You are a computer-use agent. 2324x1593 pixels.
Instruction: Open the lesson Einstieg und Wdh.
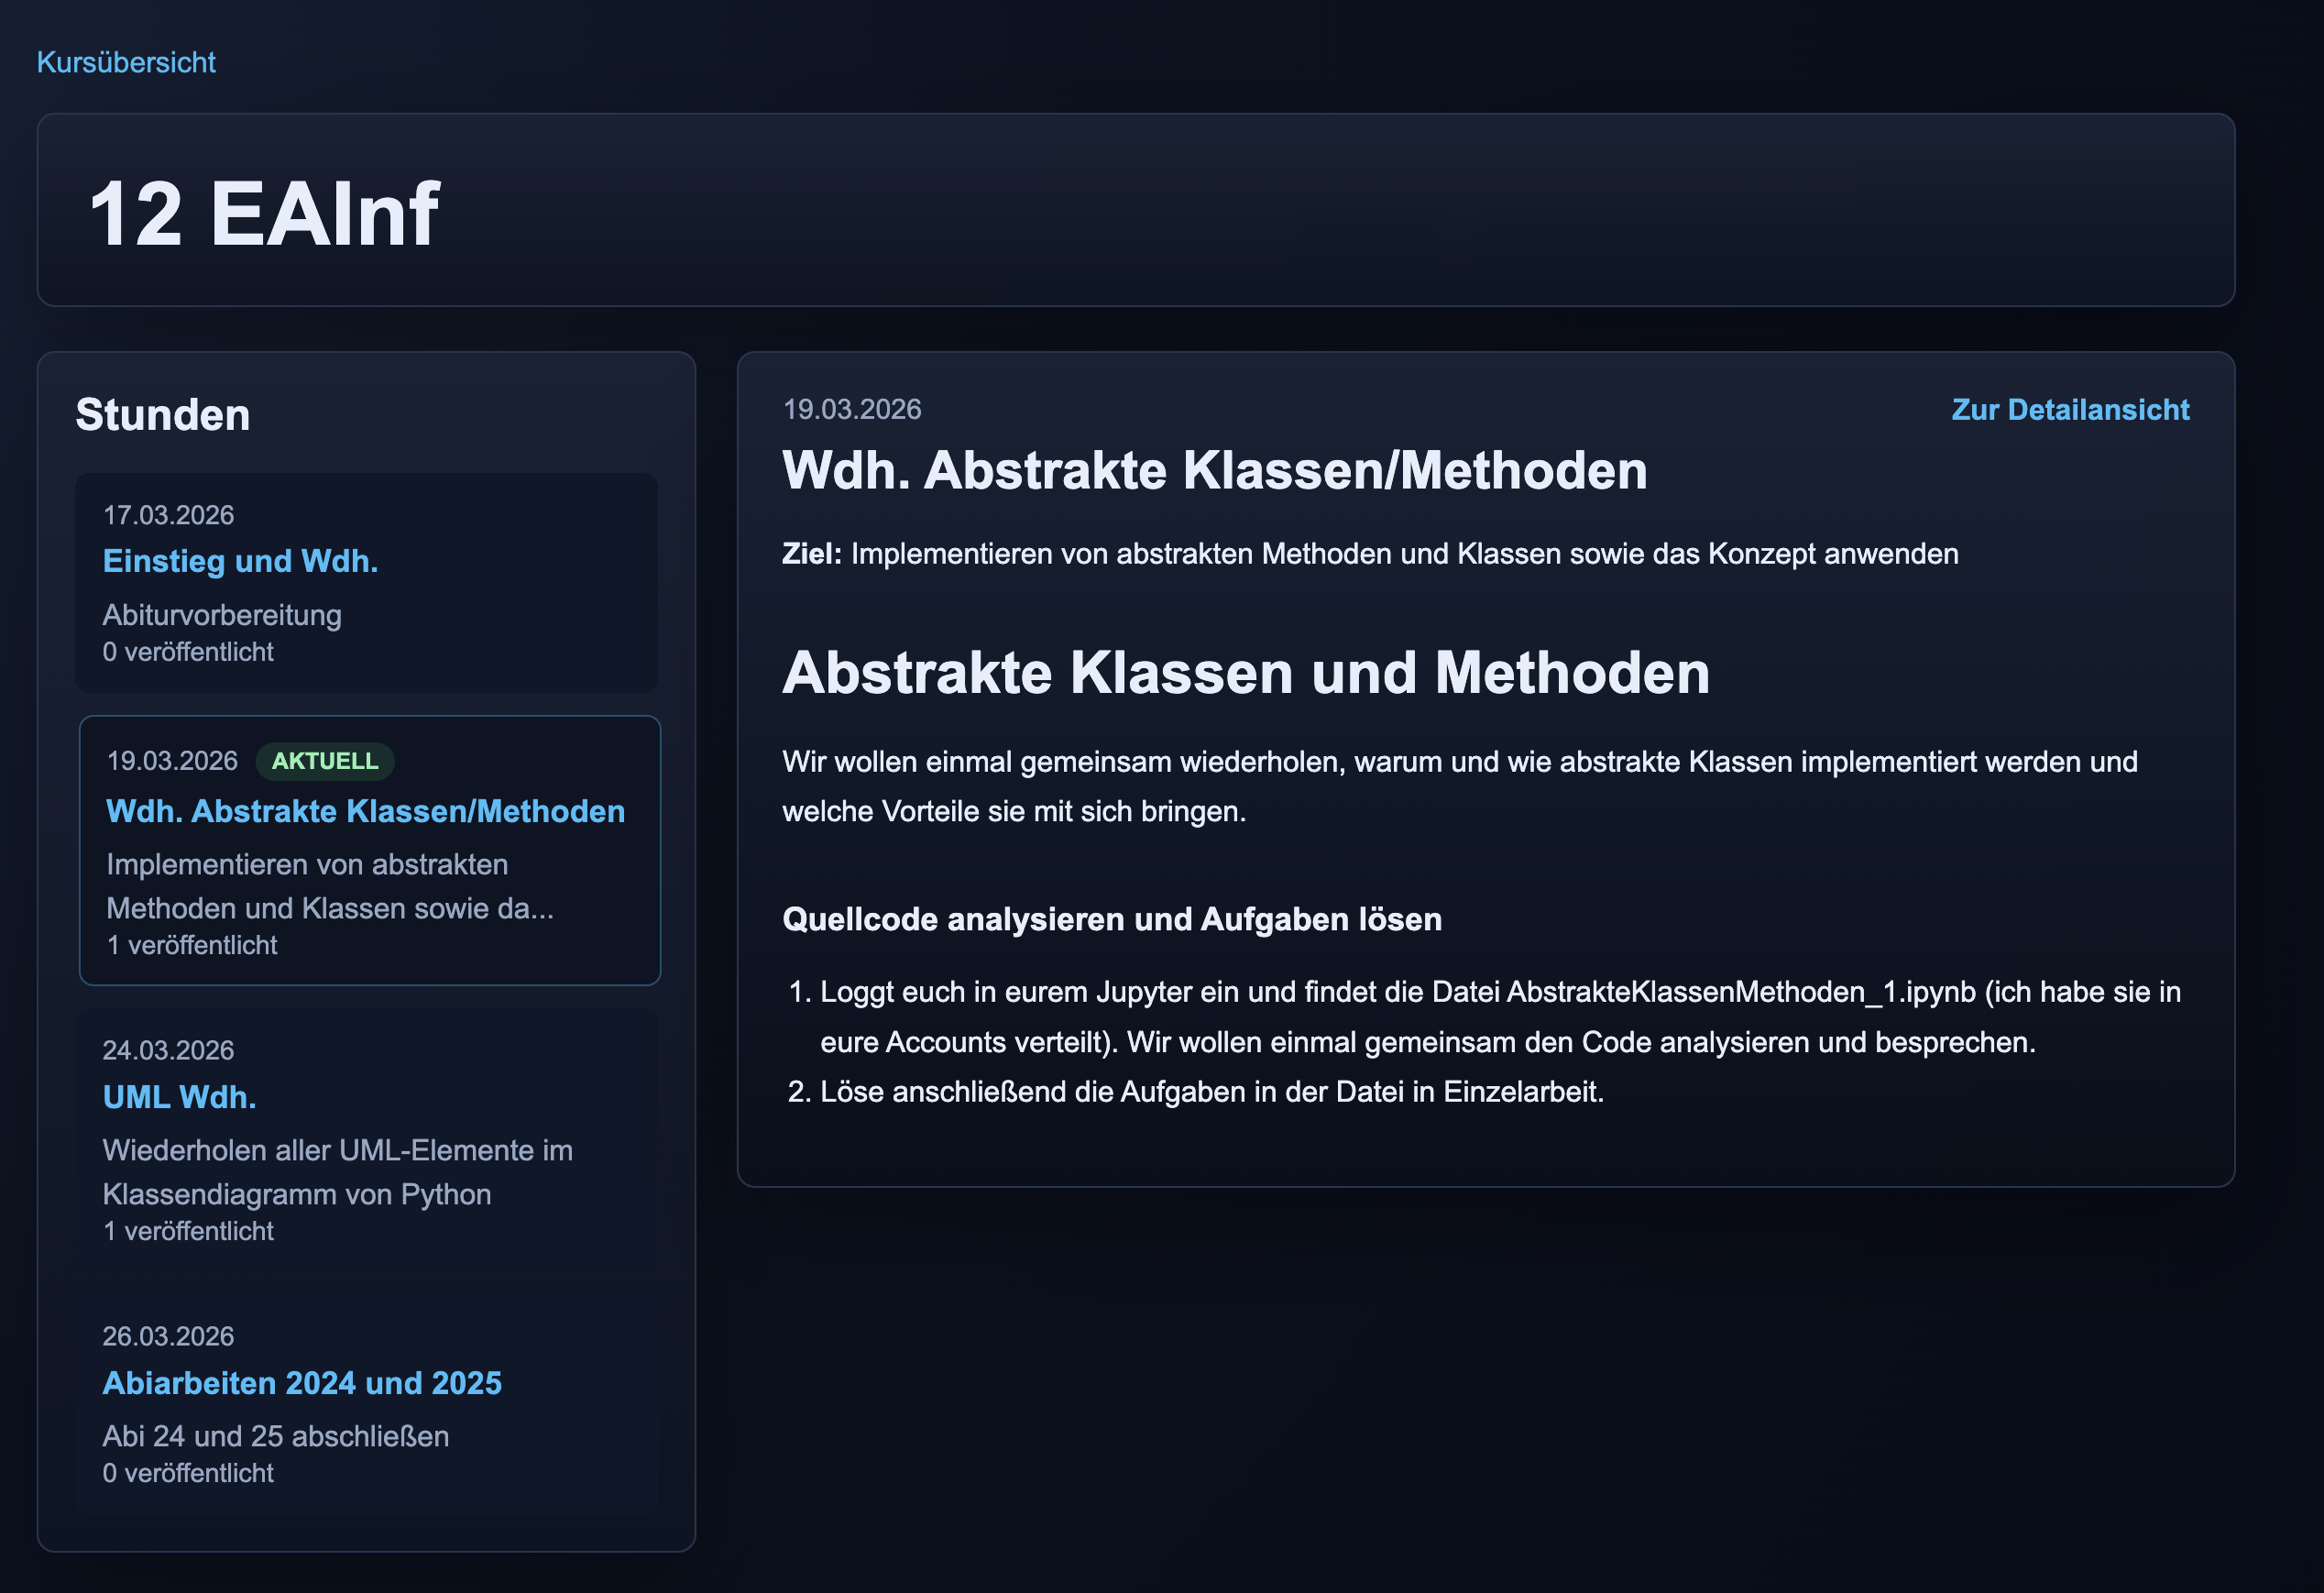(240, 561)
